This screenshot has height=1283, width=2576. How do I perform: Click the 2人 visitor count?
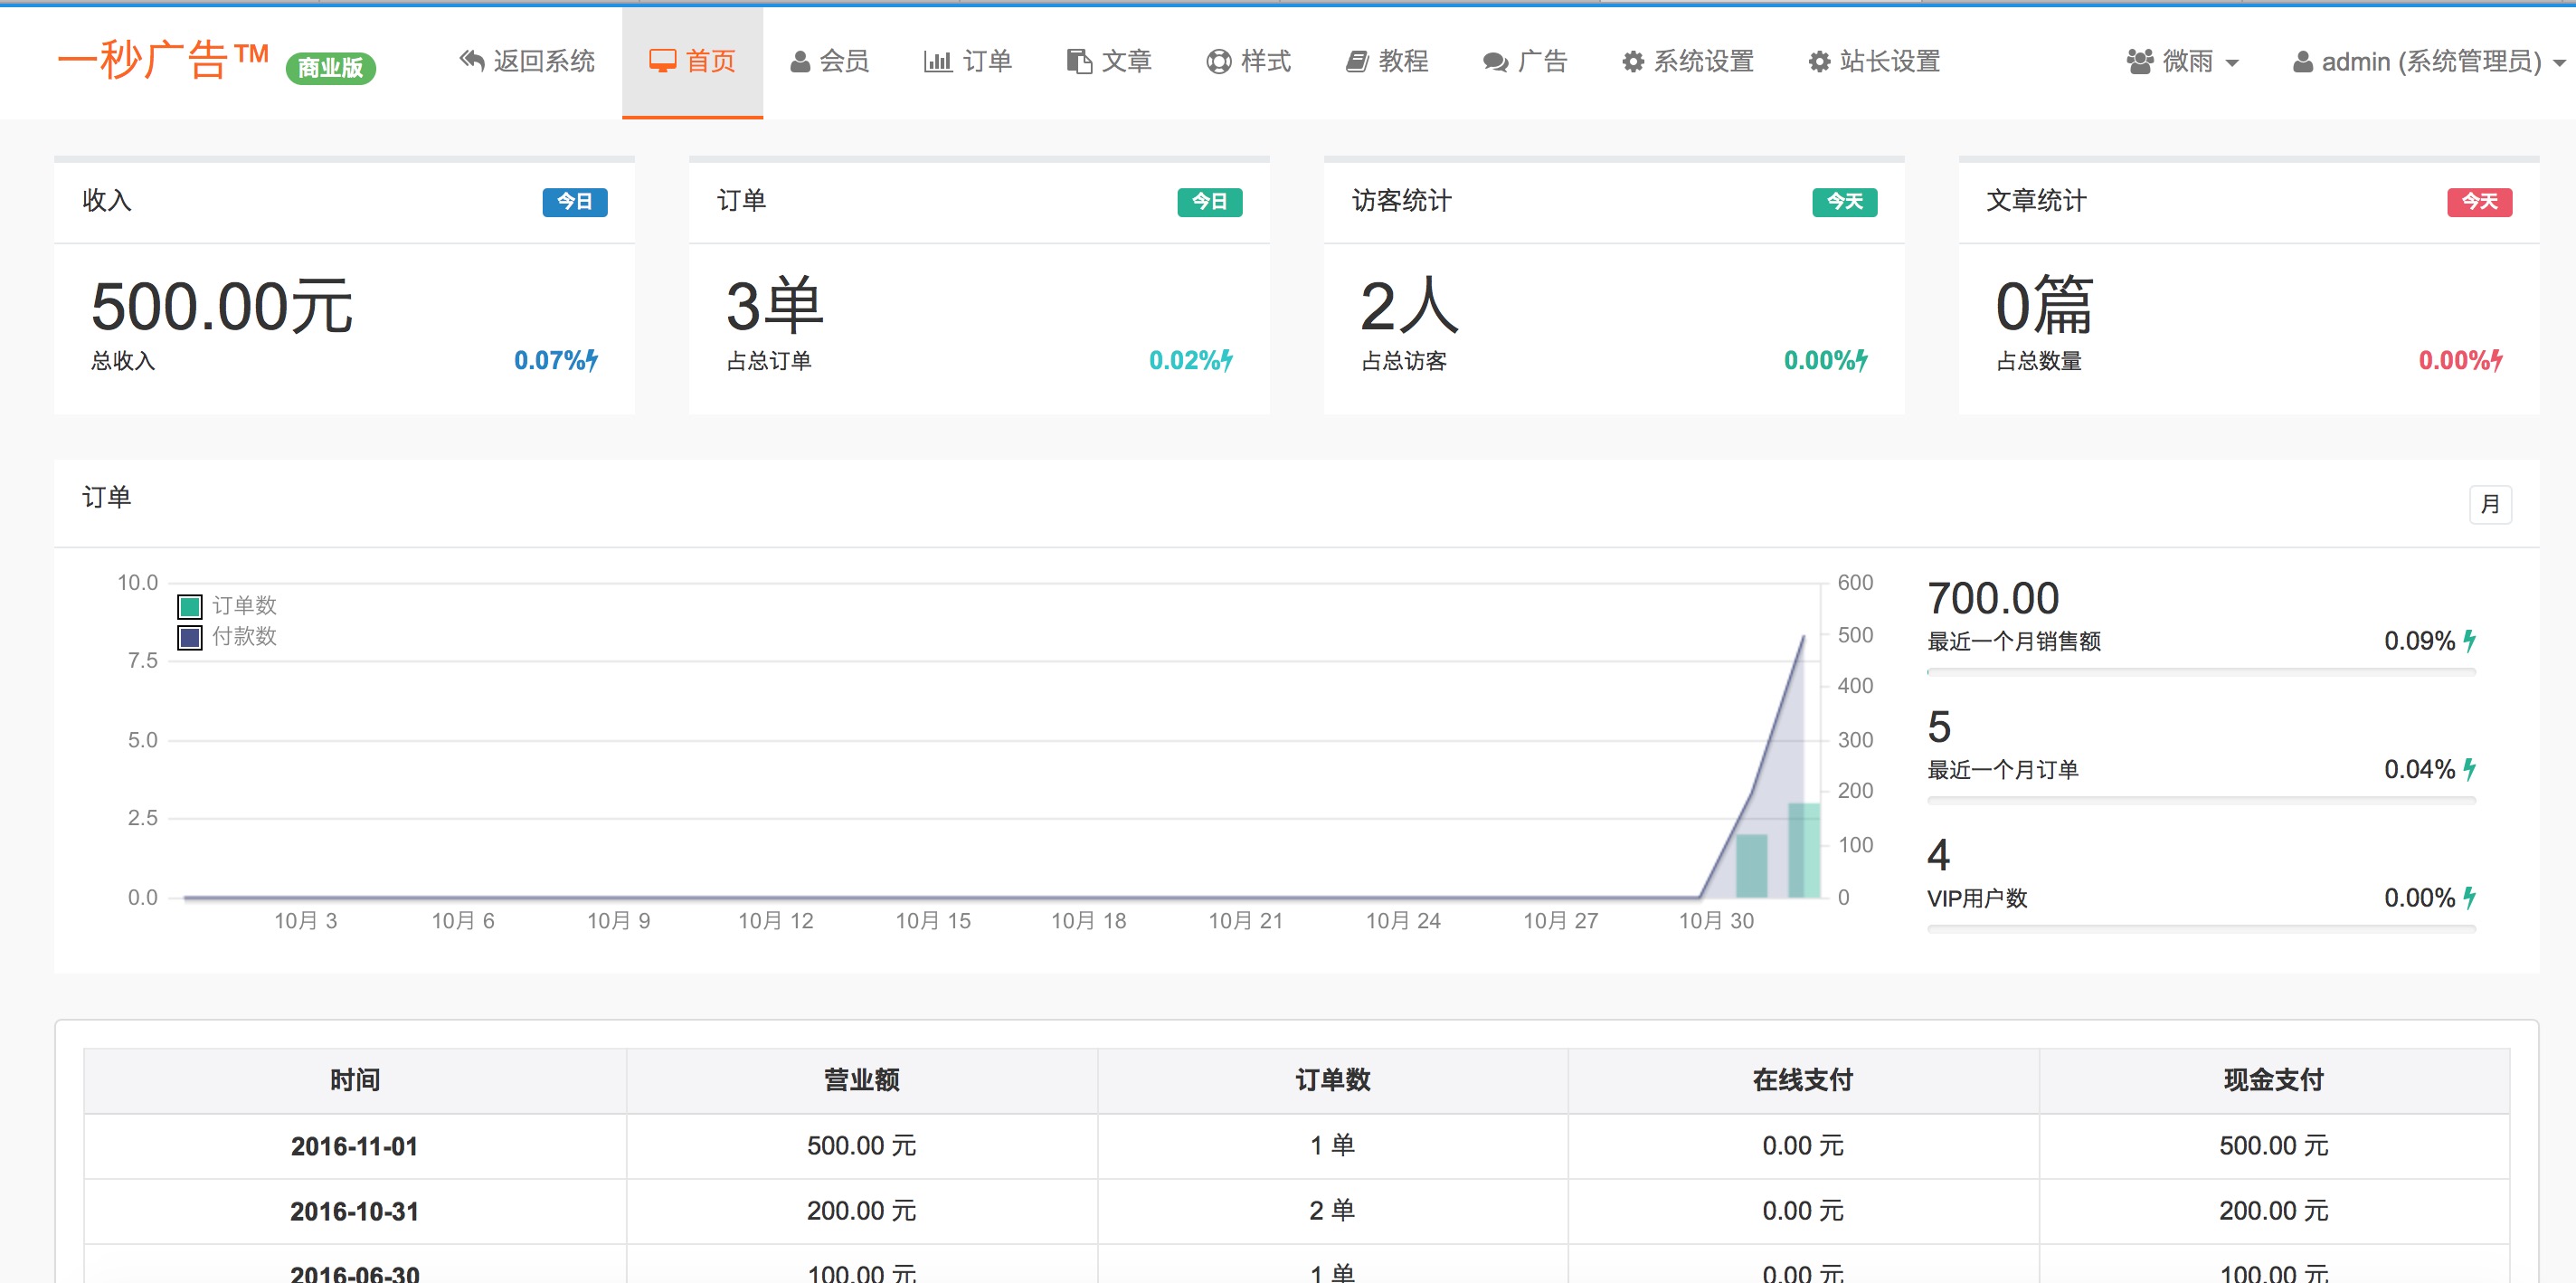[x=1409, y=306]
